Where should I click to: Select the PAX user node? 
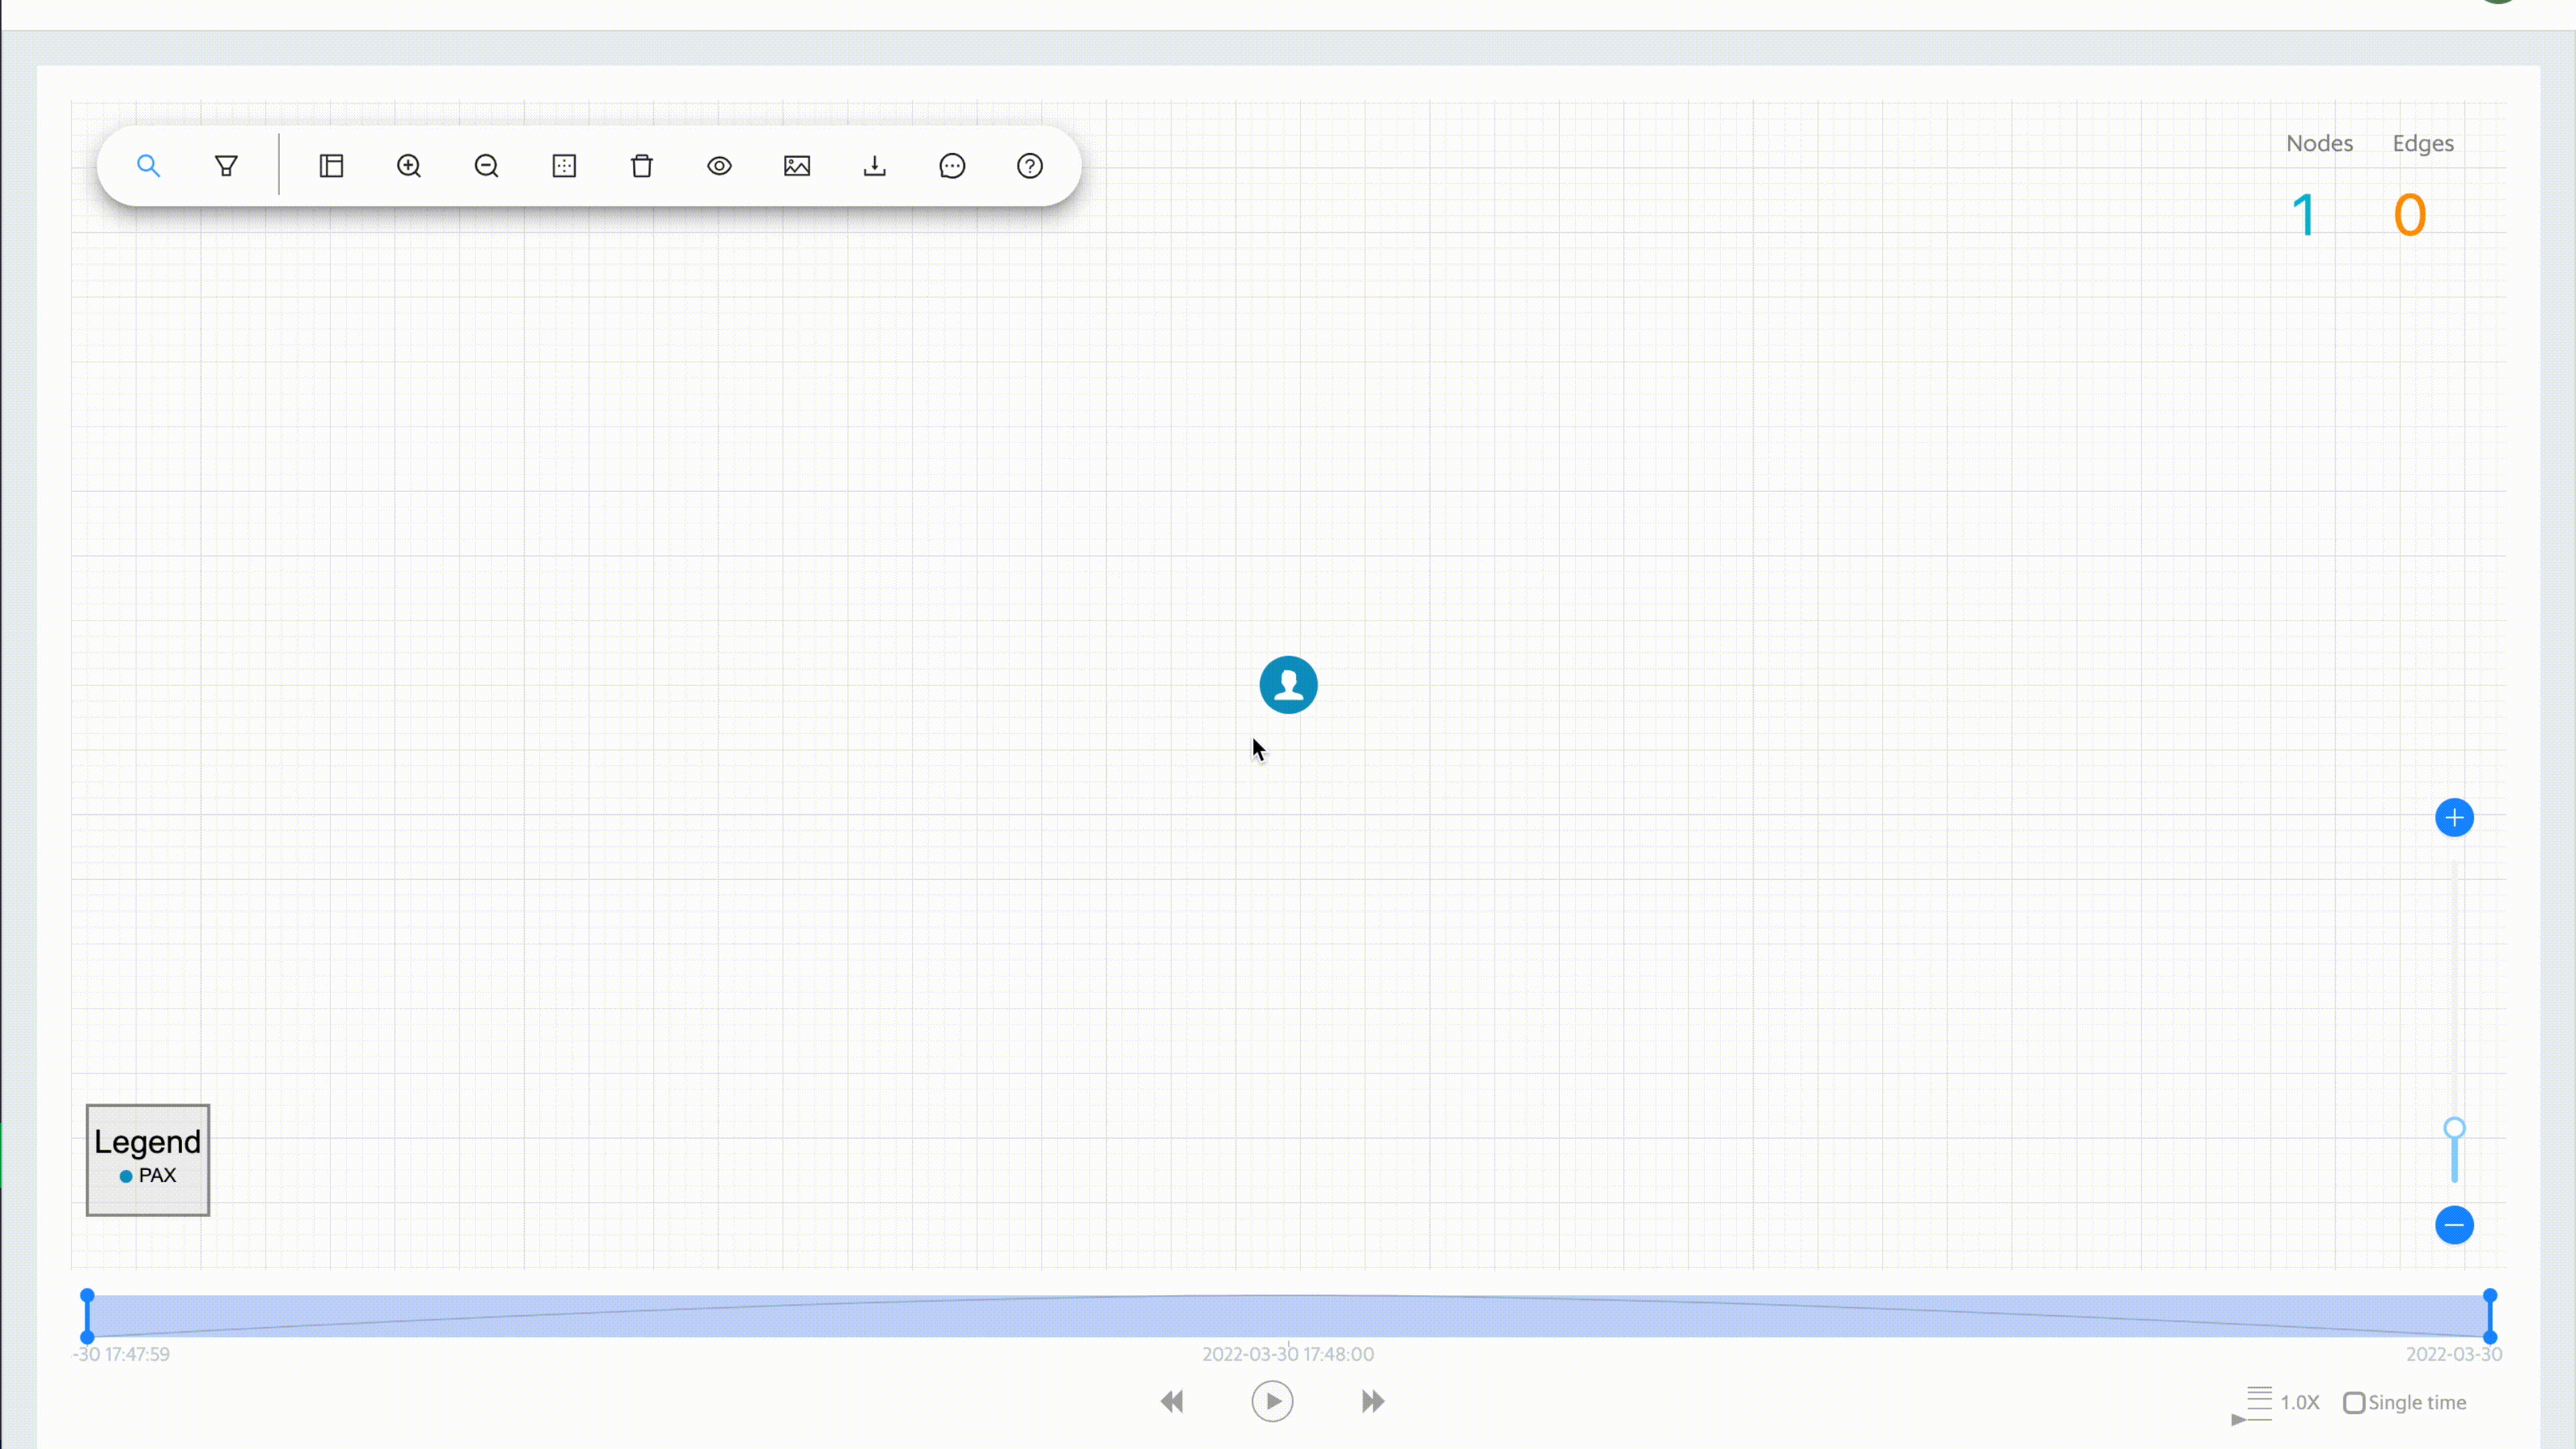coord(1288,685)
